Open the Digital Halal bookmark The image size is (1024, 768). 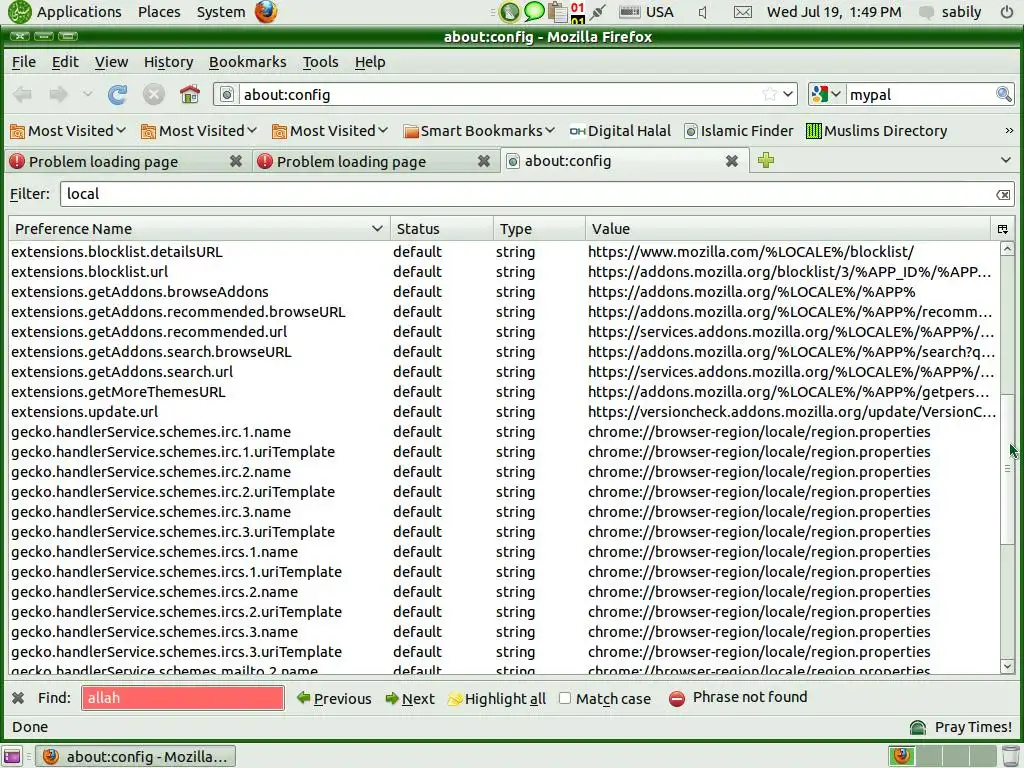(x=620, y=131)
